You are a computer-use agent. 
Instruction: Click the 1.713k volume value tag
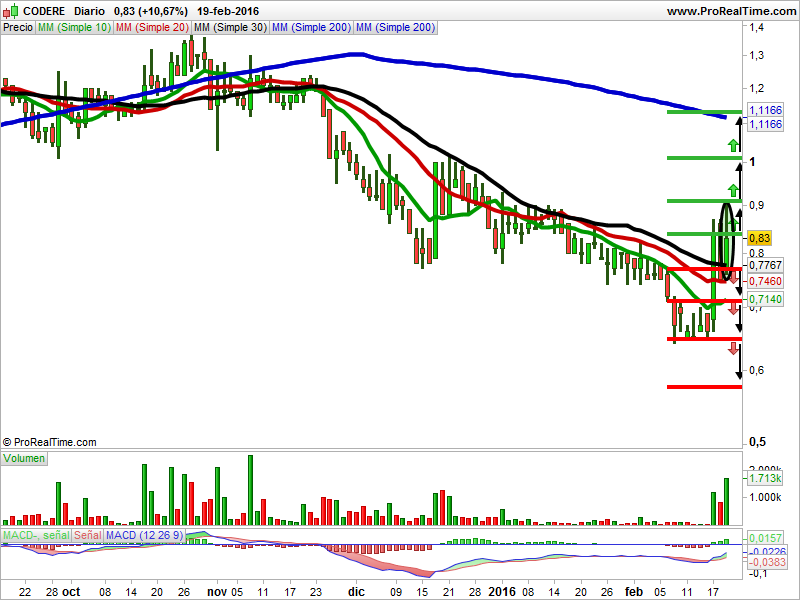(x=765, y=479)
